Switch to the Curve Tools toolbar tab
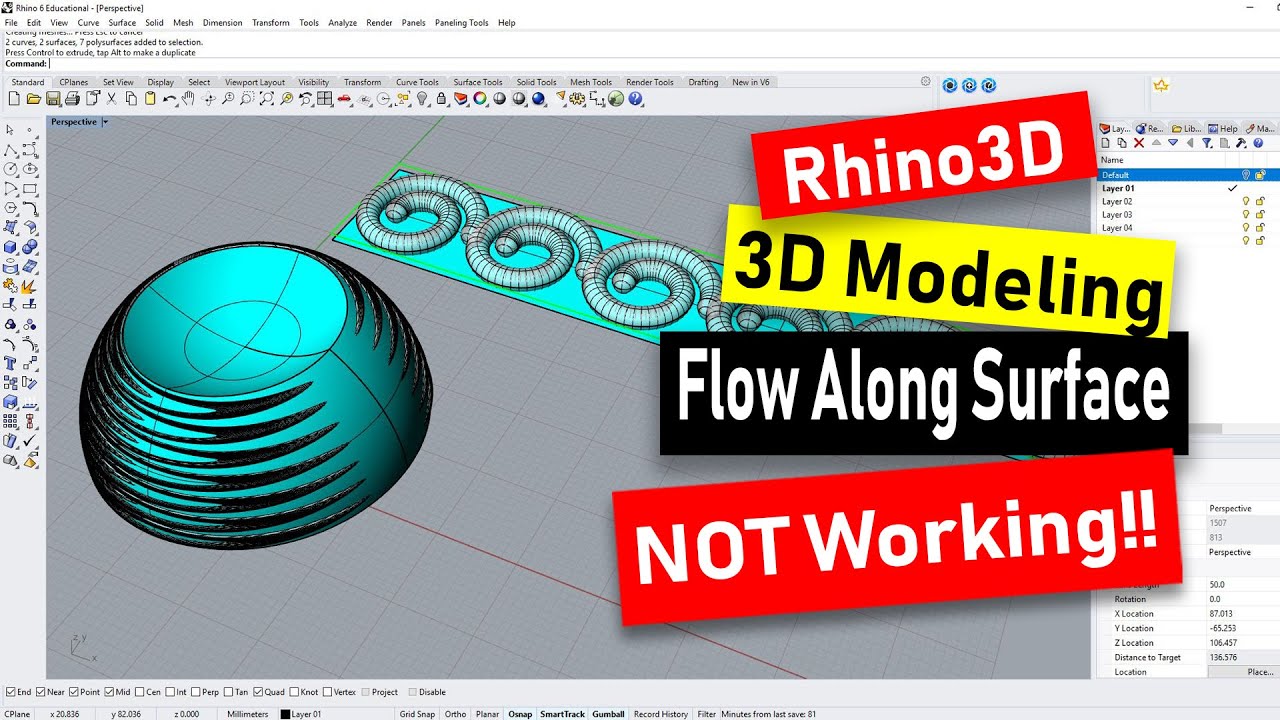 click(417, 82)
